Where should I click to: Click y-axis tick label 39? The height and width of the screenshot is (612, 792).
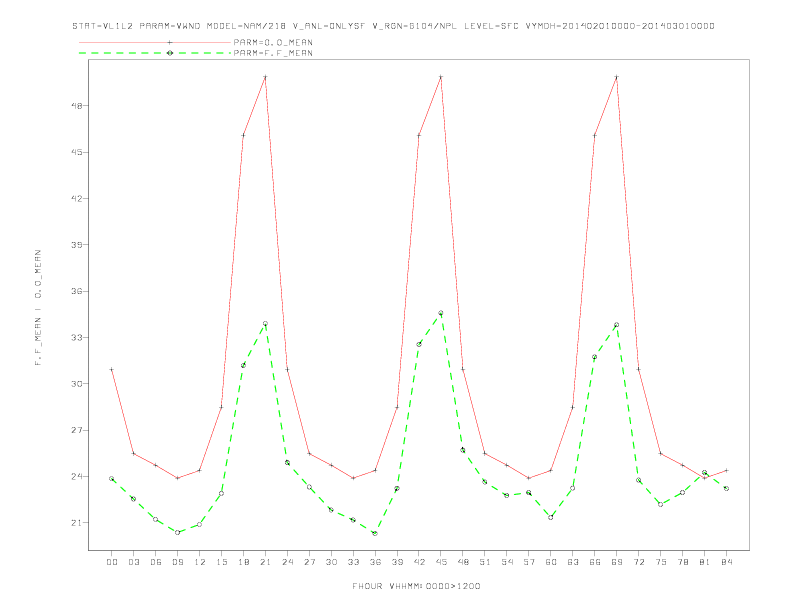tap(77, 245)
